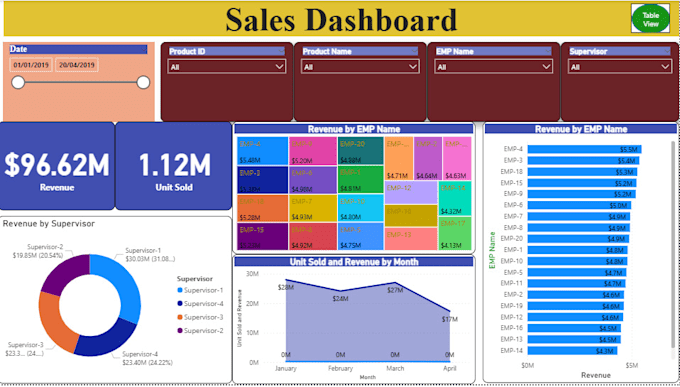Select the EMP-1 treemap tile
Image resolution: width=680 pixels, height=387 pixels.
click(360, 180)
